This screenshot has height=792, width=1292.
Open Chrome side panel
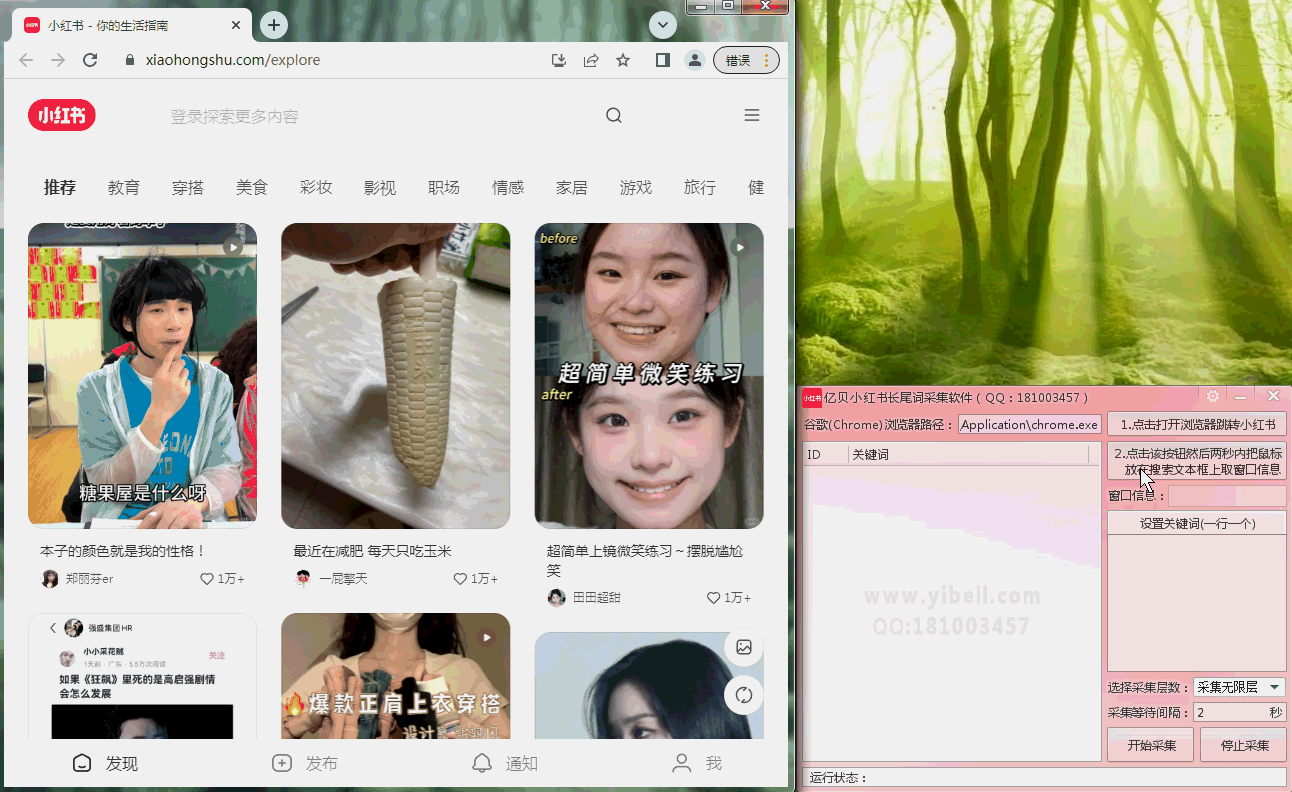(662, 60)
